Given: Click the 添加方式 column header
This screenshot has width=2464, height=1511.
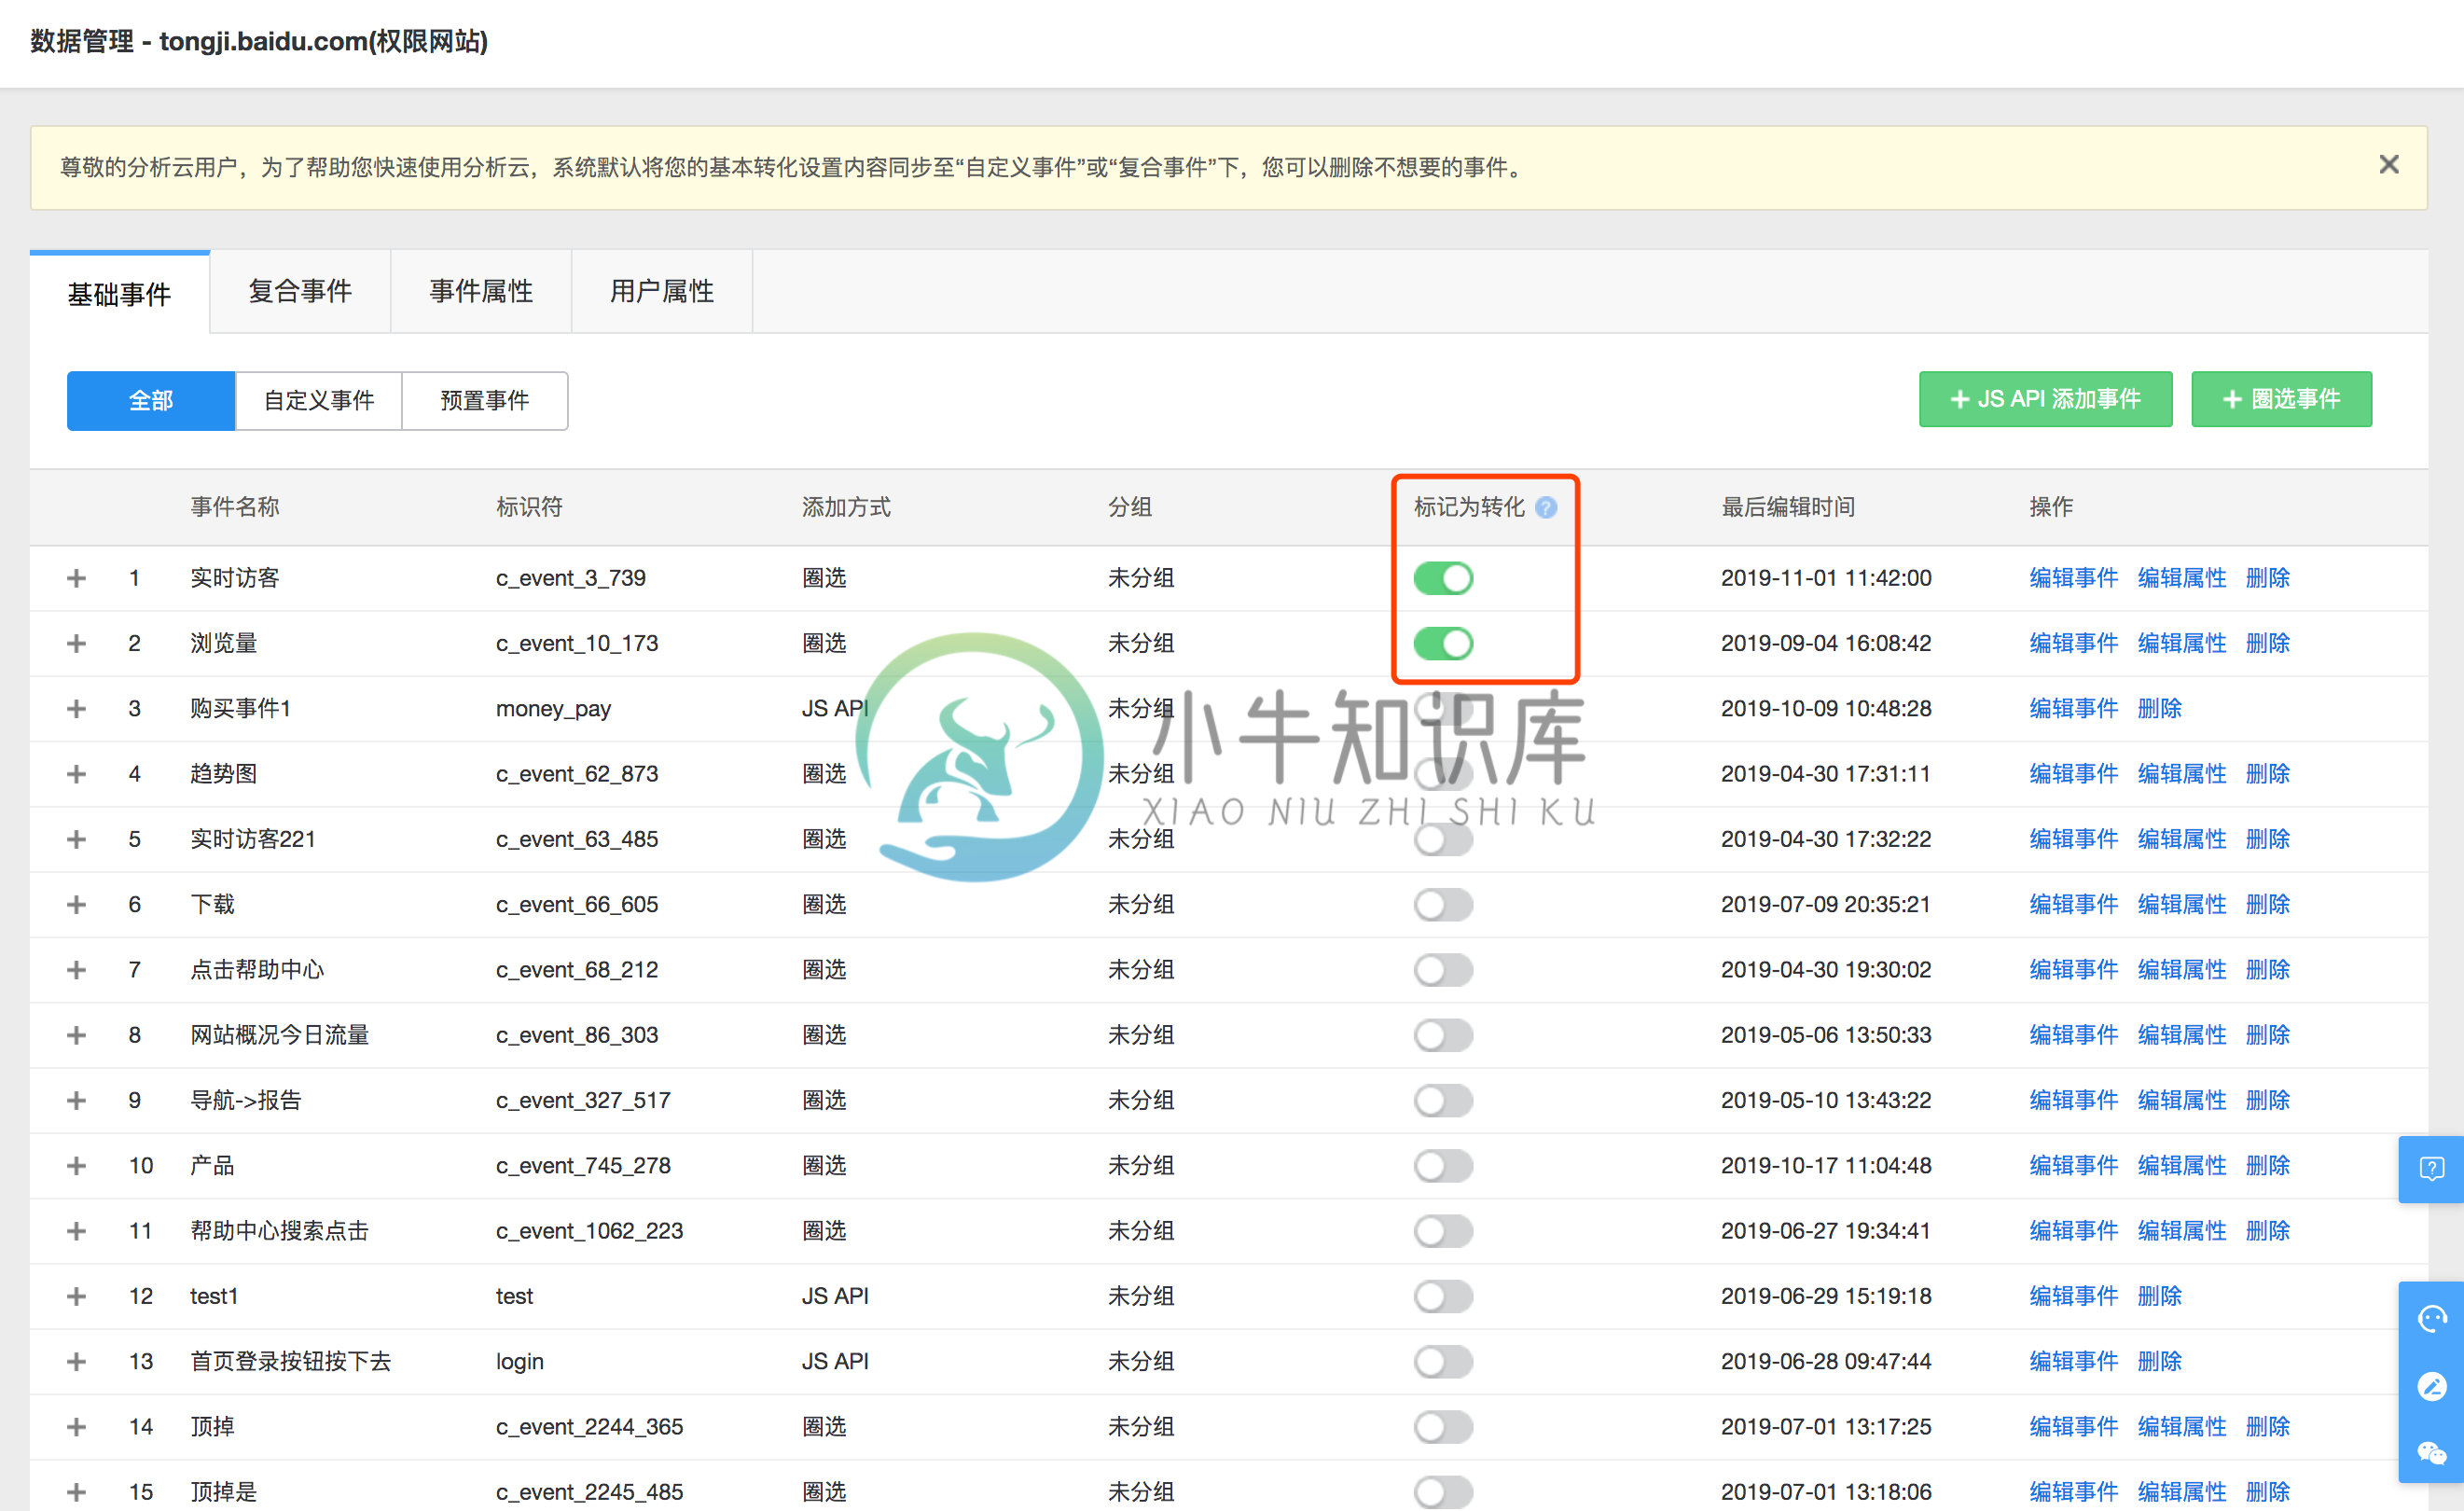Looking at the screenshot, I should 845,508.
